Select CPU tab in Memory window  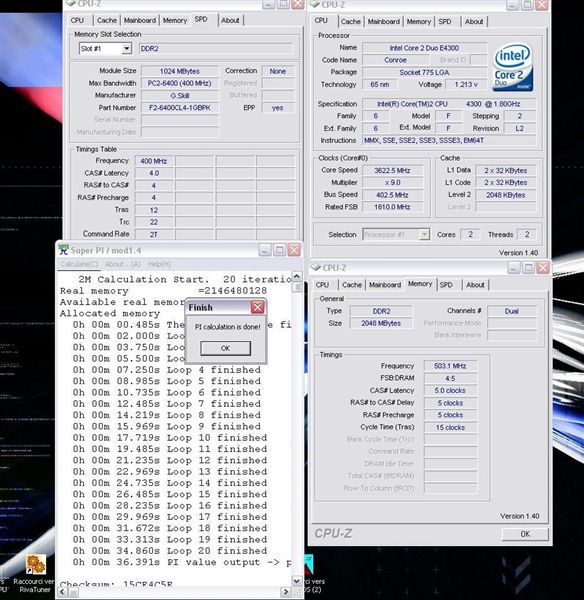pos(322,285)
